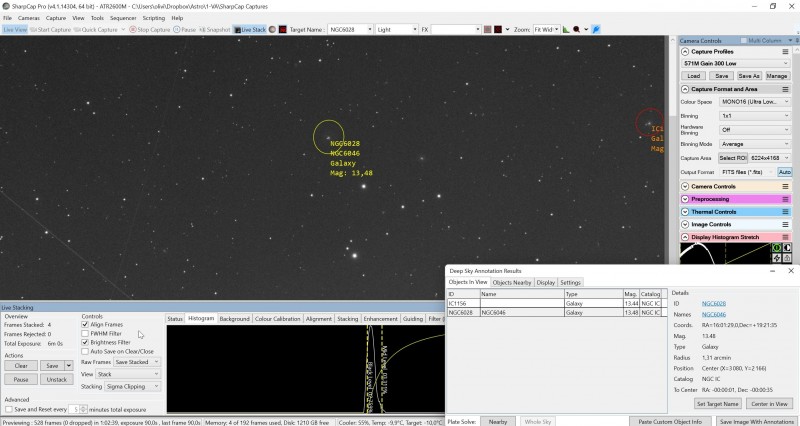This screenshot has width=800, height=426.
Task: Open the Target Name dropdown
Action: (x=370, y=30)
